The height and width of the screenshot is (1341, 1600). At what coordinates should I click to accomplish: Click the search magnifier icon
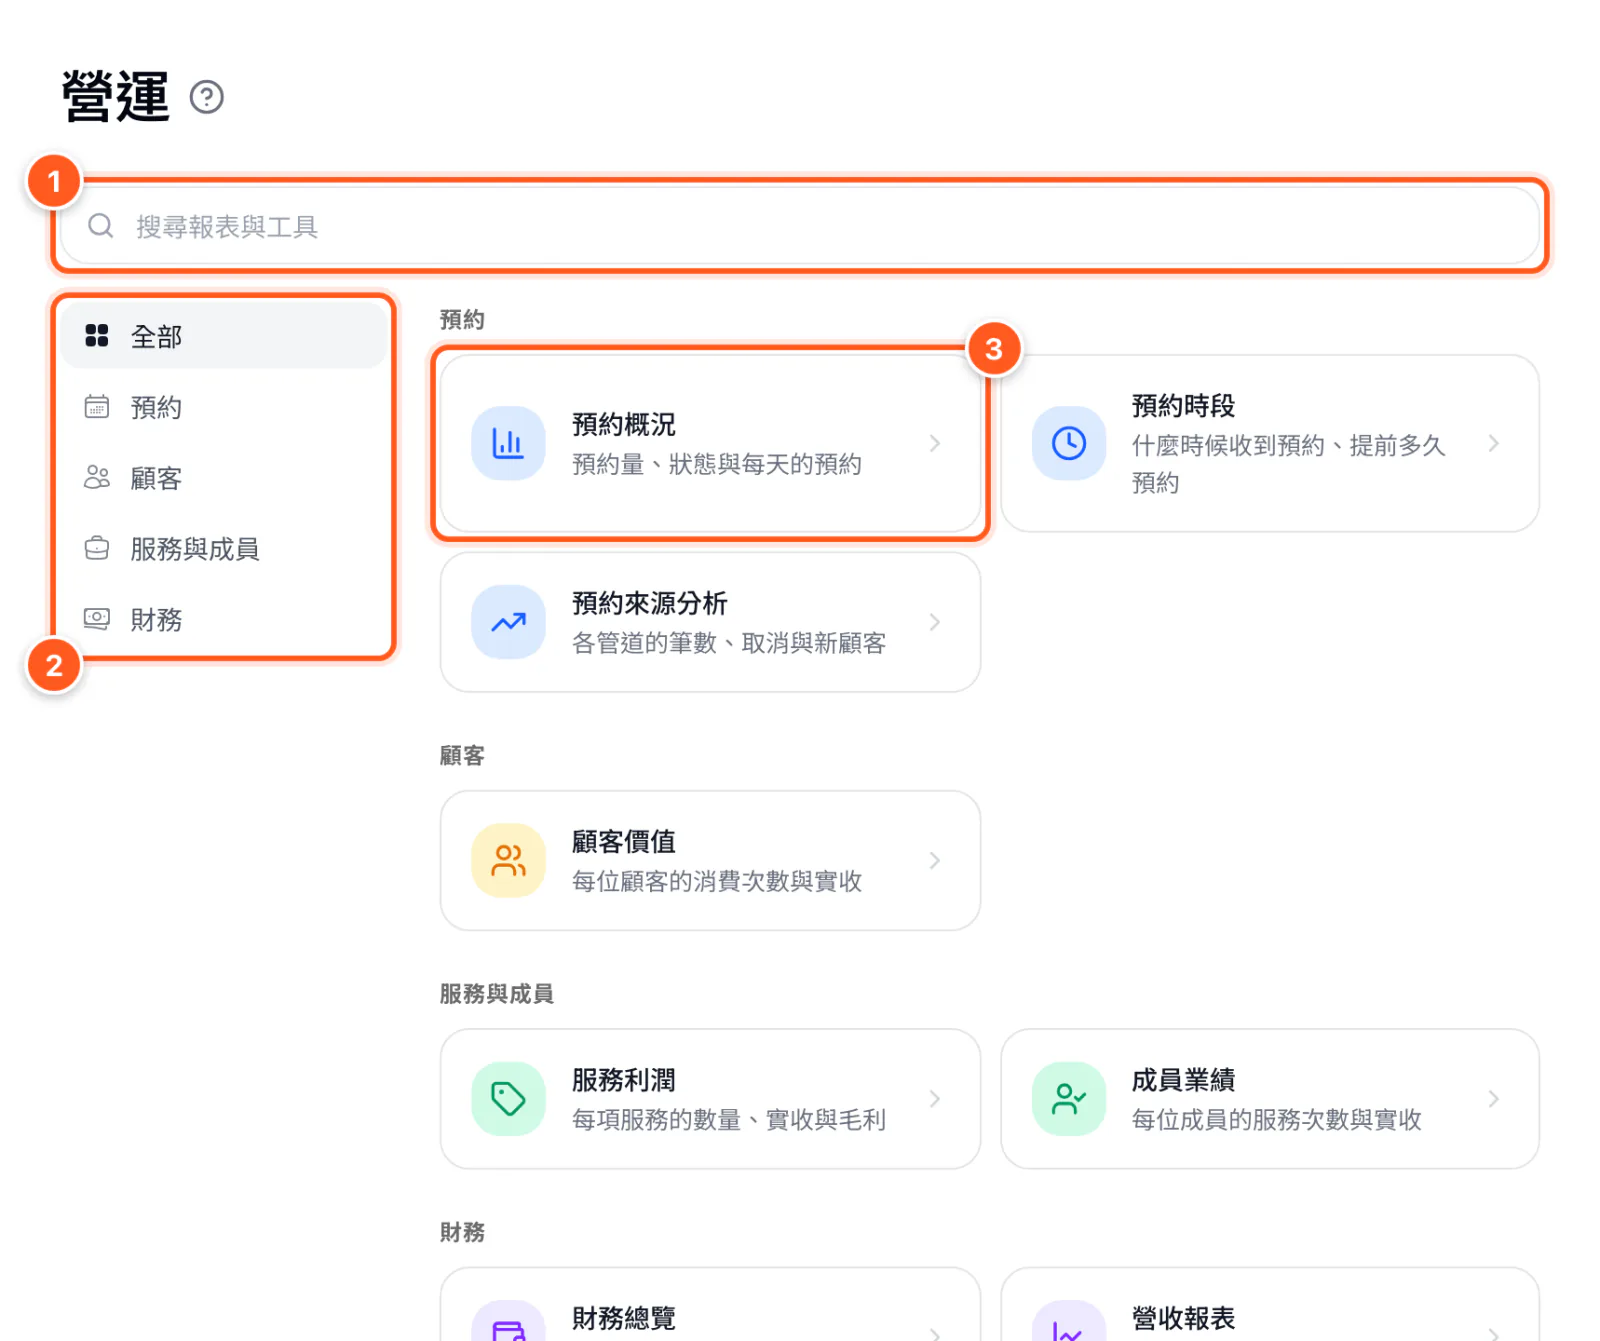coord(101,226)
